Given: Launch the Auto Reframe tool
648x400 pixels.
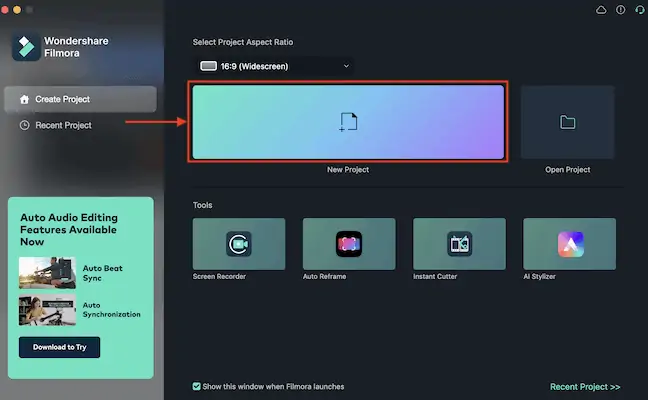Looking at the screenshot, I should (348, 243).
